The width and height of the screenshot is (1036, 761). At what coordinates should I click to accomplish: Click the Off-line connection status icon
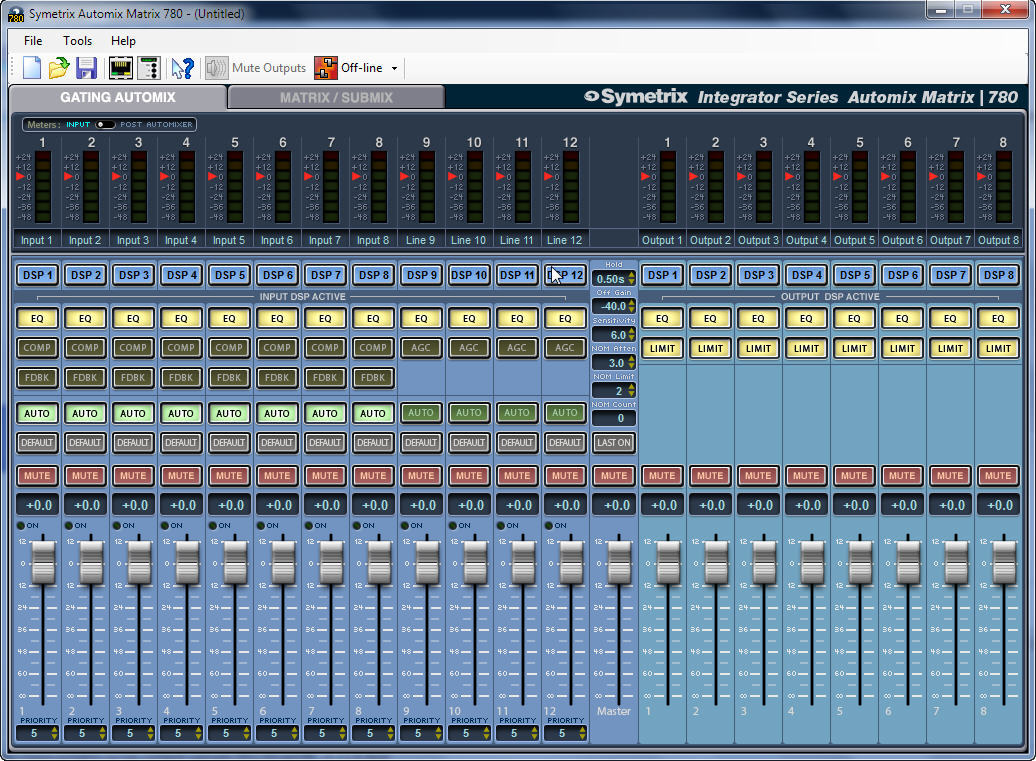326,67
